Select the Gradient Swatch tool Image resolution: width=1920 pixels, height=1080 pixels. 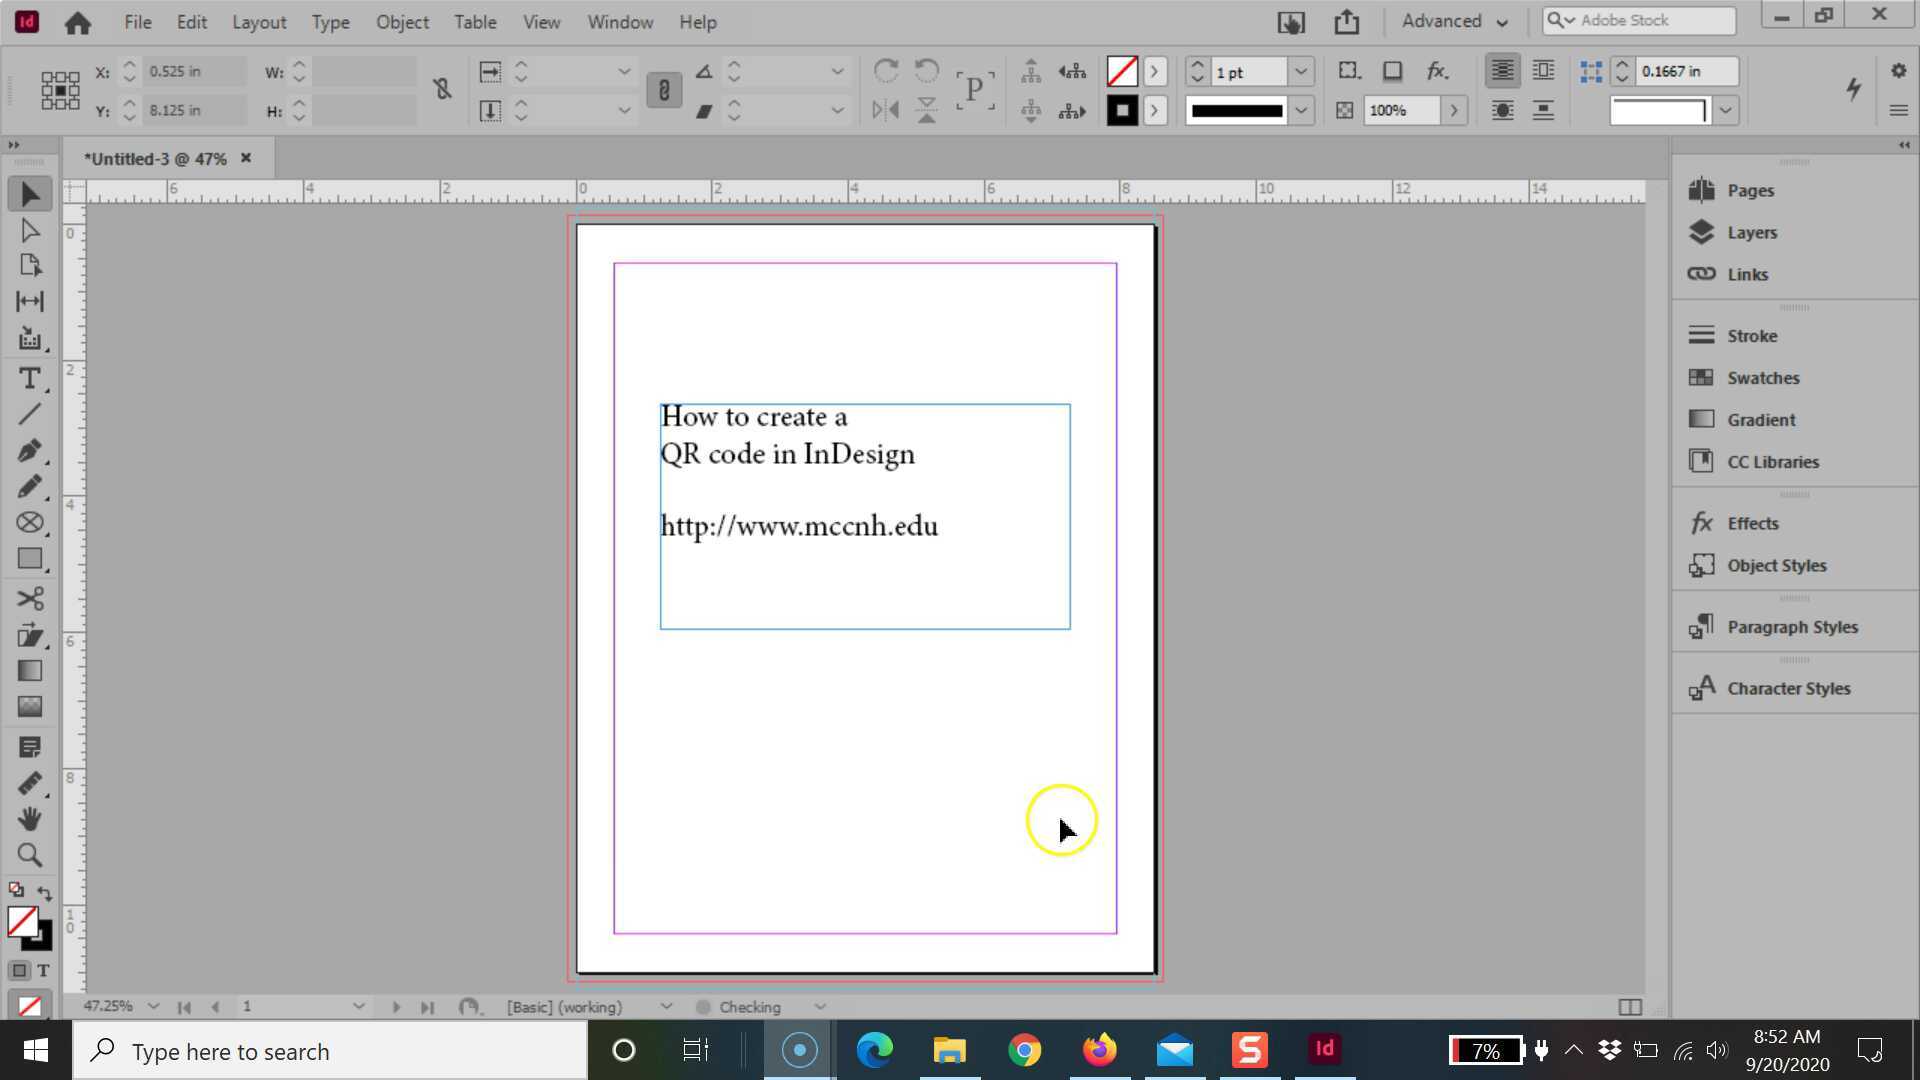click(x=29, y=671)
